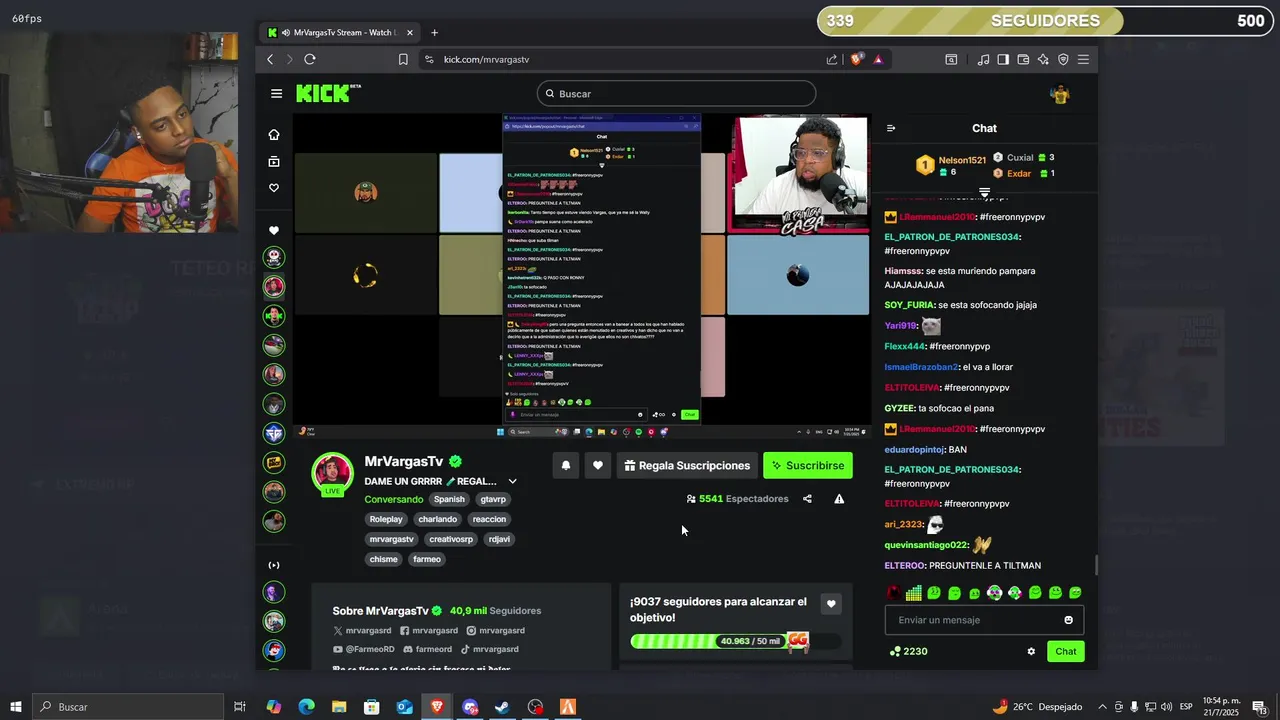1280x720 pixels.
Task: Open a new browser tab
Action: 434,33
